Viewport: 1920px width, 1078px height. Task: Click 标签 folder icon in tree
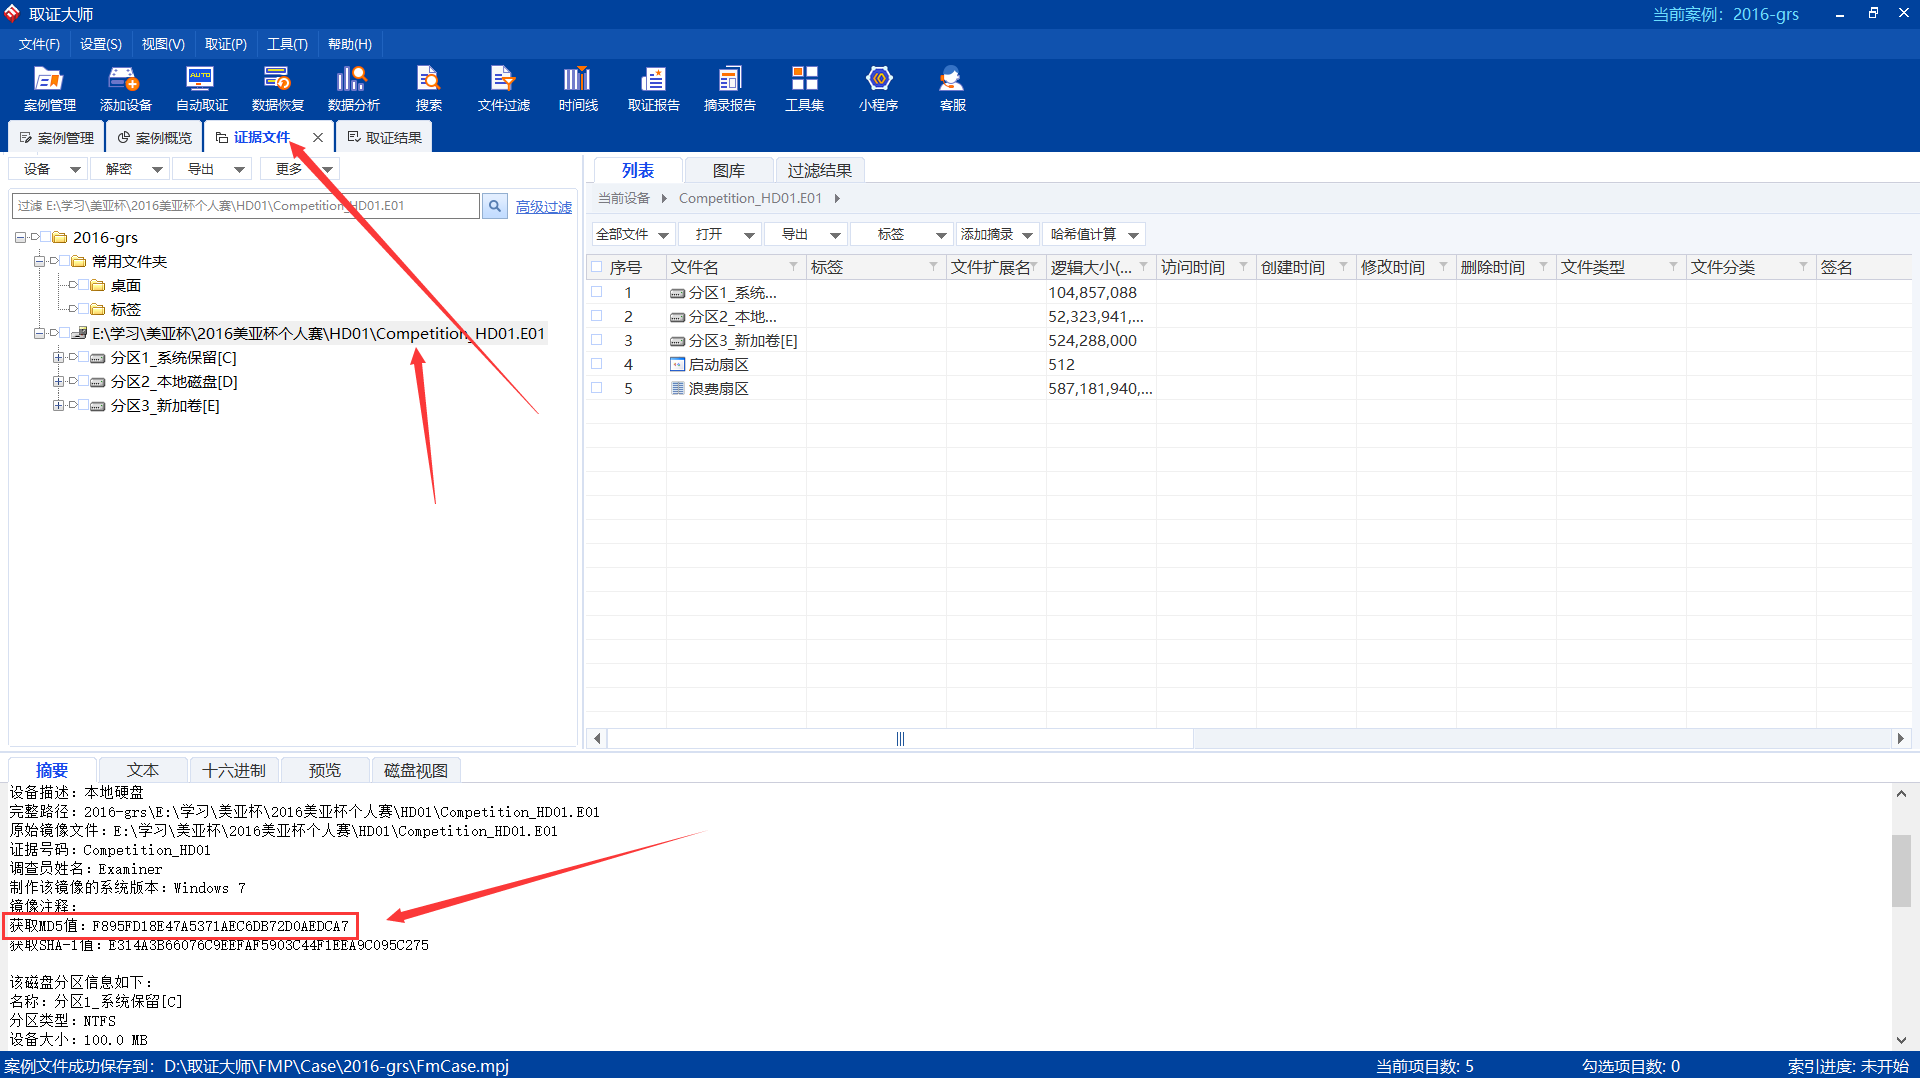pos(98,309)
